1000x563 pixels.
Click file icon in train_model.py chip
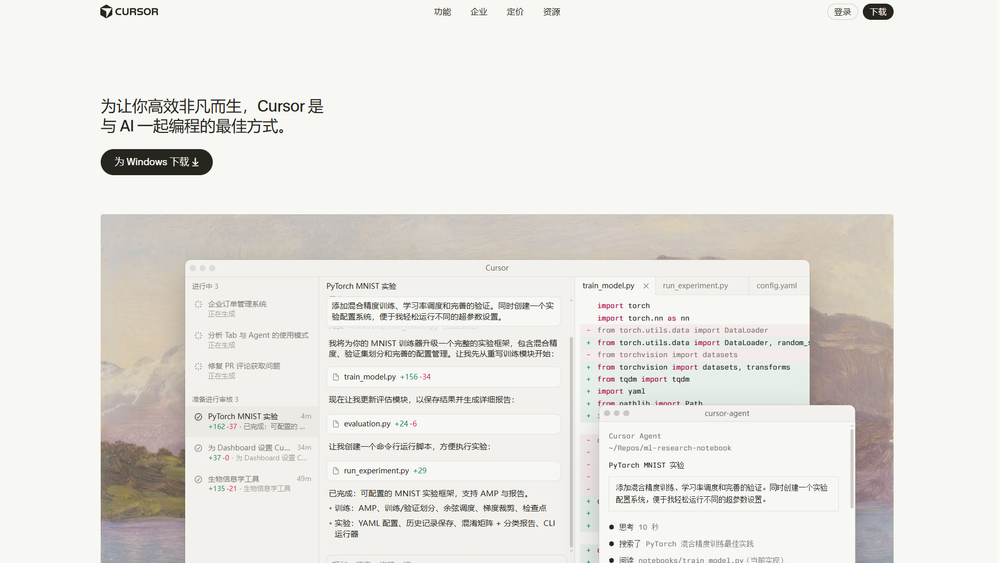(x=336, y=377)
